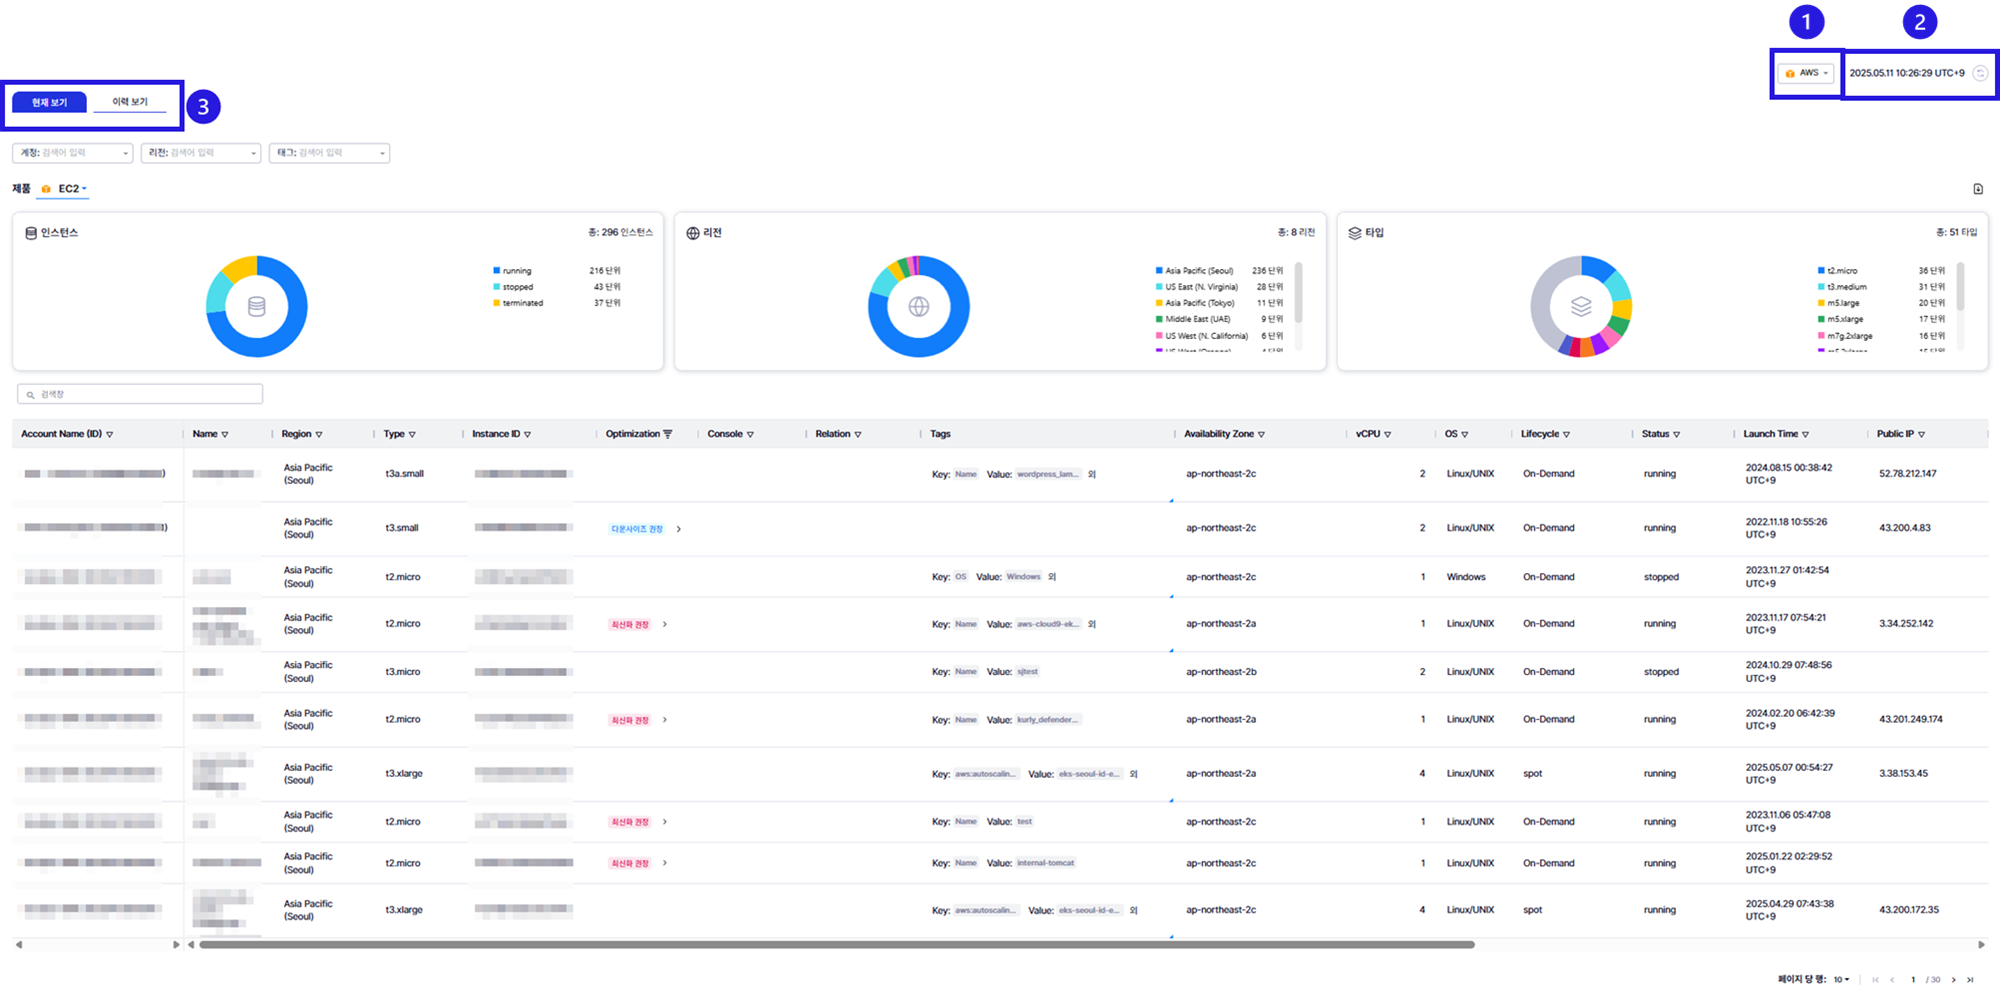Click the first 최신화 권장 recommendation badge
Viewport: 2000px width, 1001px height.
[630, 624]
